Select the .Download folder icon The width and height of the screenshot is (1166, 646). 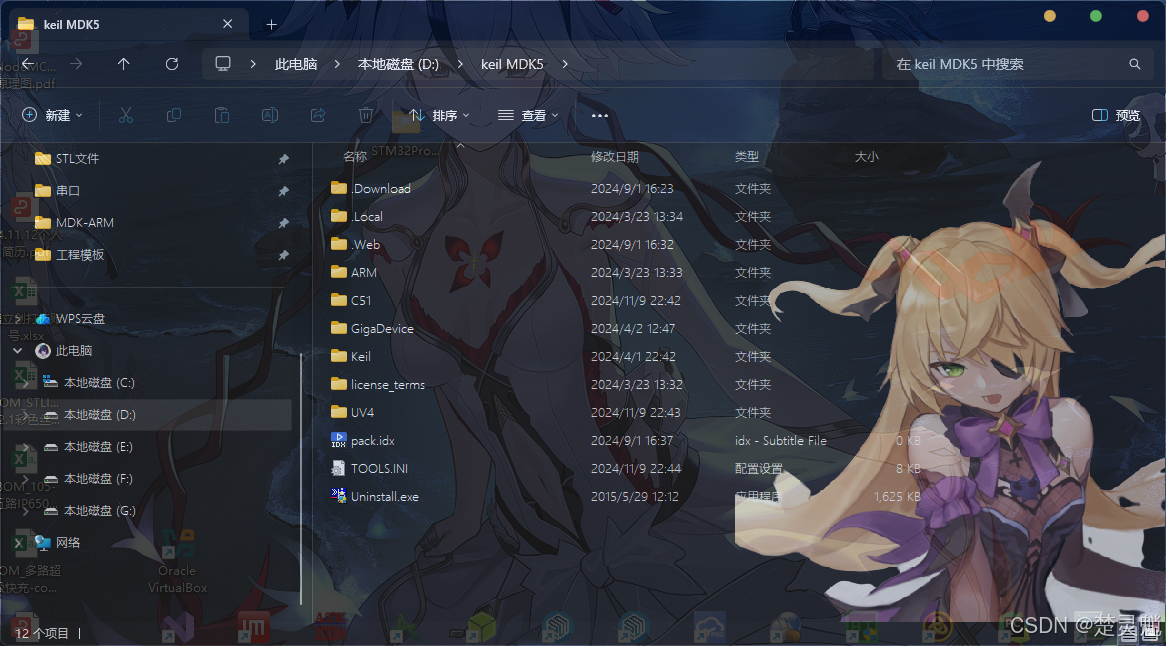(339, 188)
